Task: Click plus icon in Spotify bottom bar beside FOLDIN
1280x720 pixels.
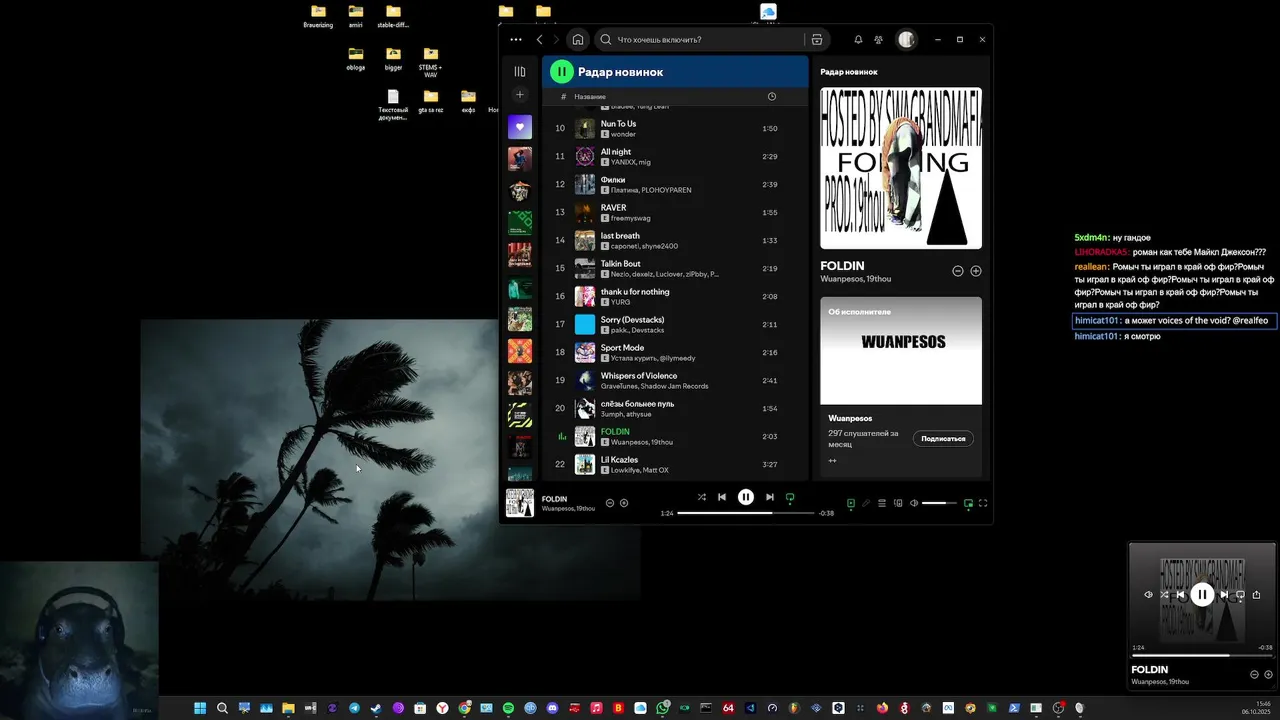Action: point(624,503)
